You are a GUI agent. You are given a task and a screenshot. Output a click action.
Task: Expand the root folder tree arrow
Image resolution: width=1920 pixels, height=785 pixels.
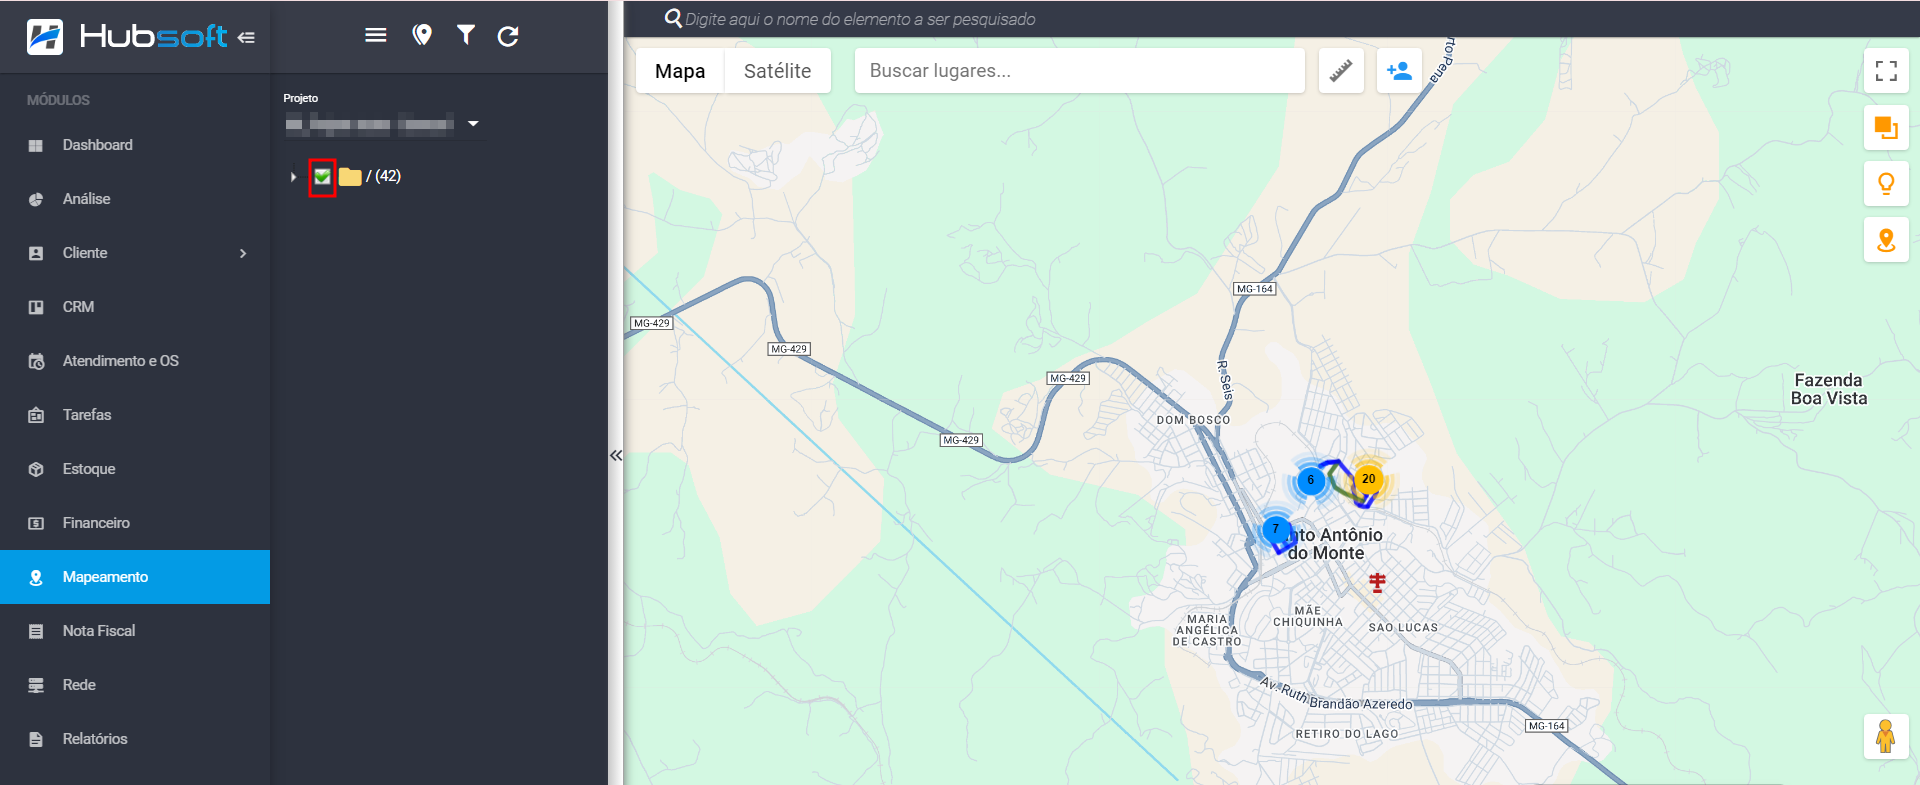pos(293,177)
